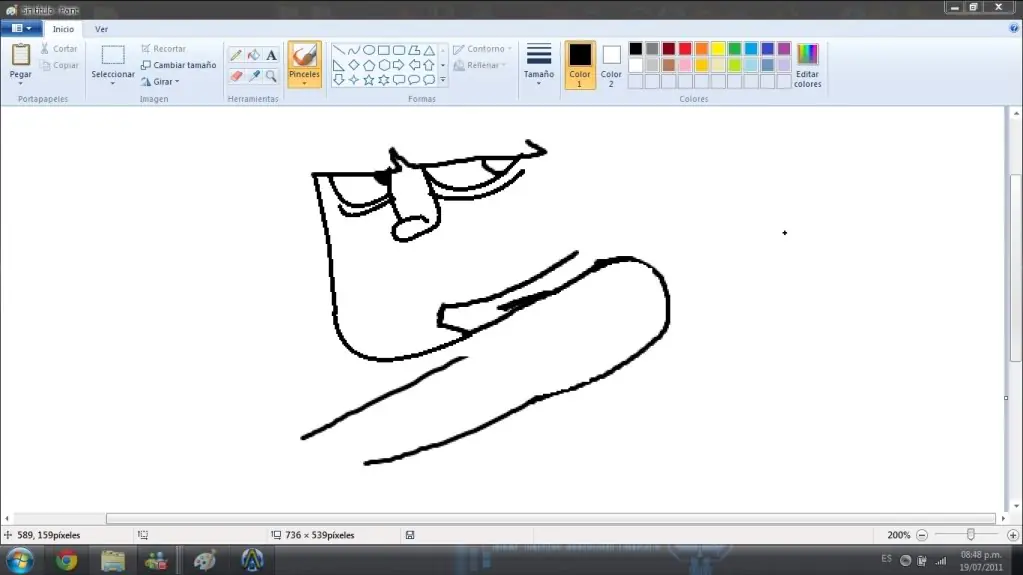Image resolution: width=1023 pixels, height=575 pixels.
Task: Choose the hexagon shape
Action: [384, 65]
